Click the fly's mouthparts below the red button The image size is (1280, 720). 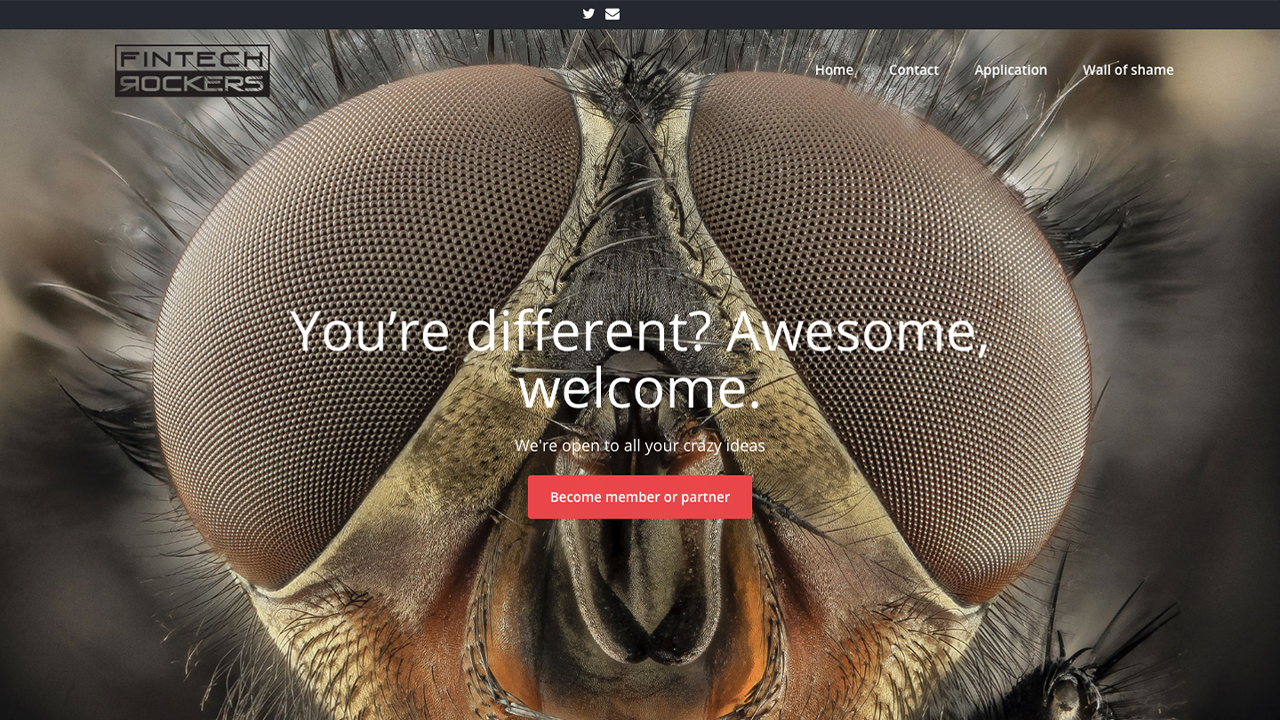point(640,600)
